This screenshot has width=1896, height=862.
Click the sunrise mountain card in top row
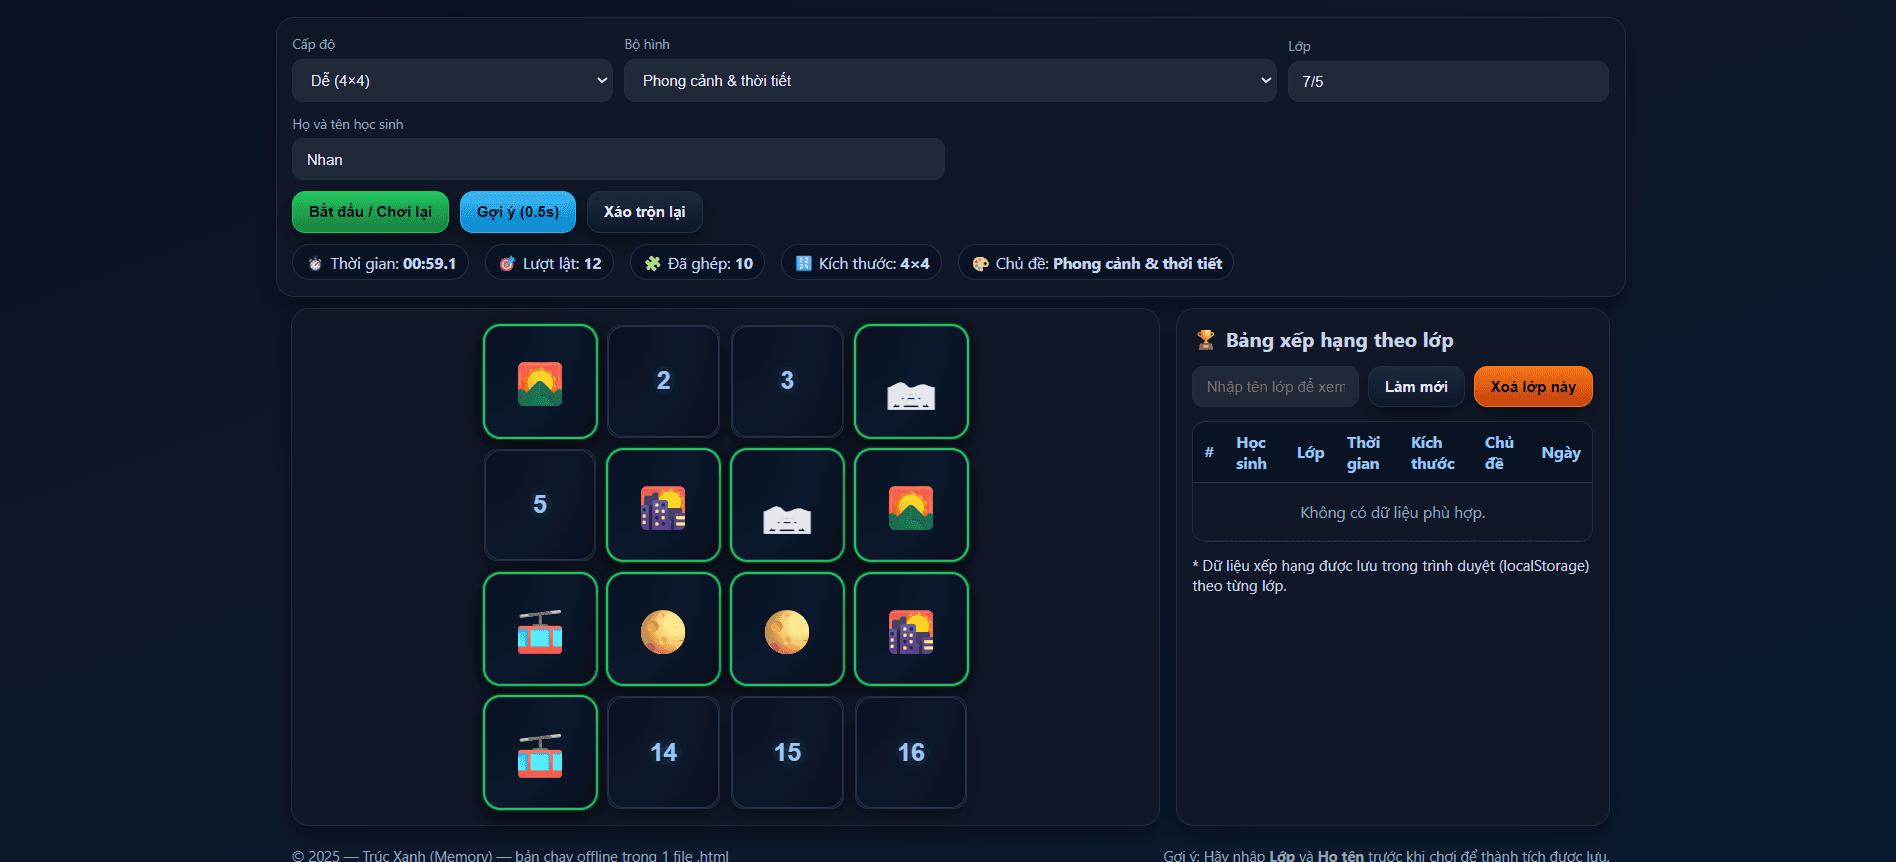[540, 381]
